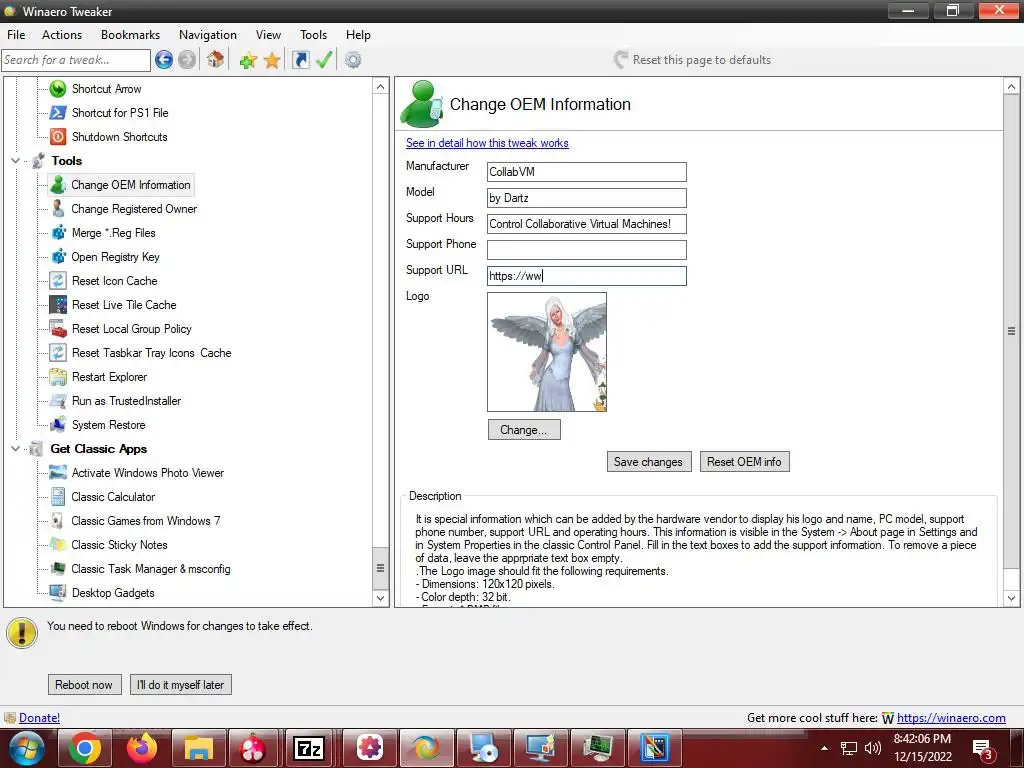Image resolution: width=1024 pixels, height=768 pixels.
Task: Click the Back navigation arrow icon
Action: tap(164, 60)
